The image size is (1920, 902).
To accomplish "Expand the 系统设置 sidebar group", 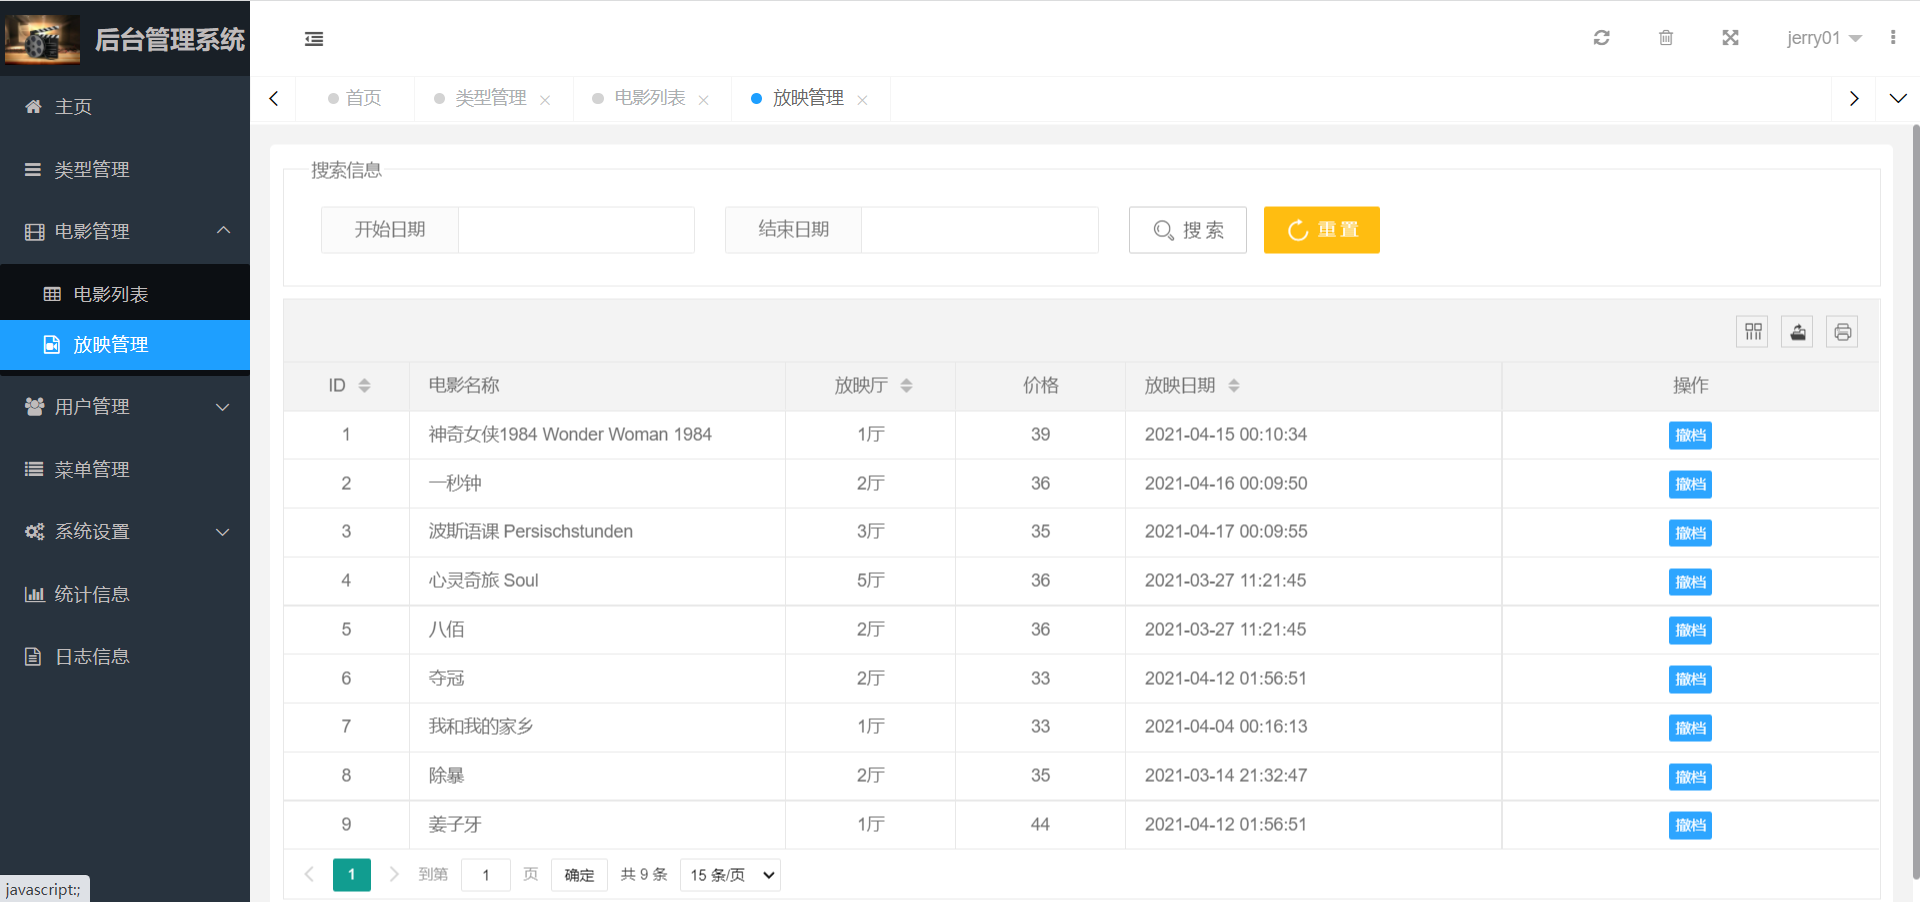I will point(125,532).
